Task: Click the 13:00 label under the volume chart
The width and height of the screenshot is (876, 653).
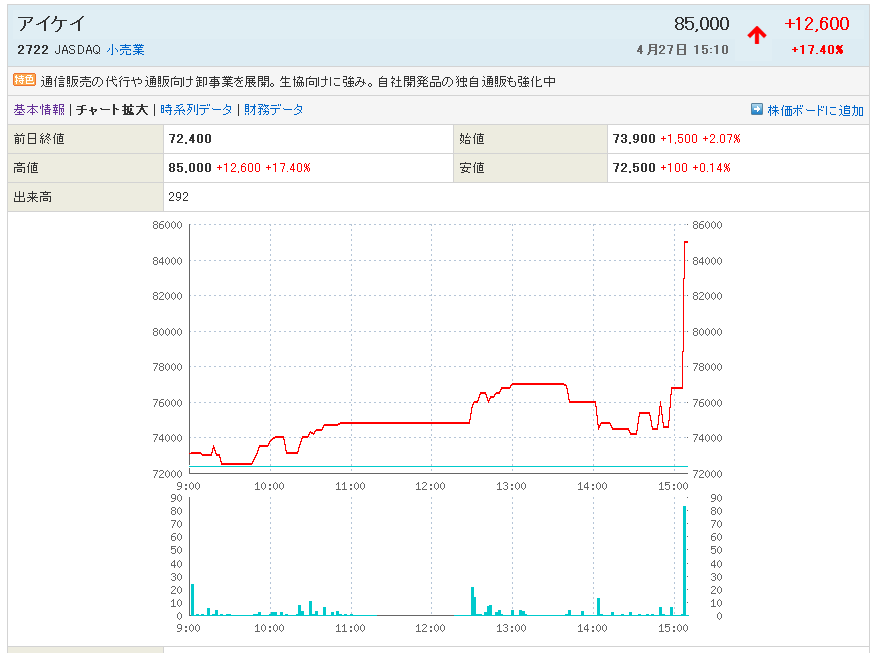Action: click(x=511, y=628)
